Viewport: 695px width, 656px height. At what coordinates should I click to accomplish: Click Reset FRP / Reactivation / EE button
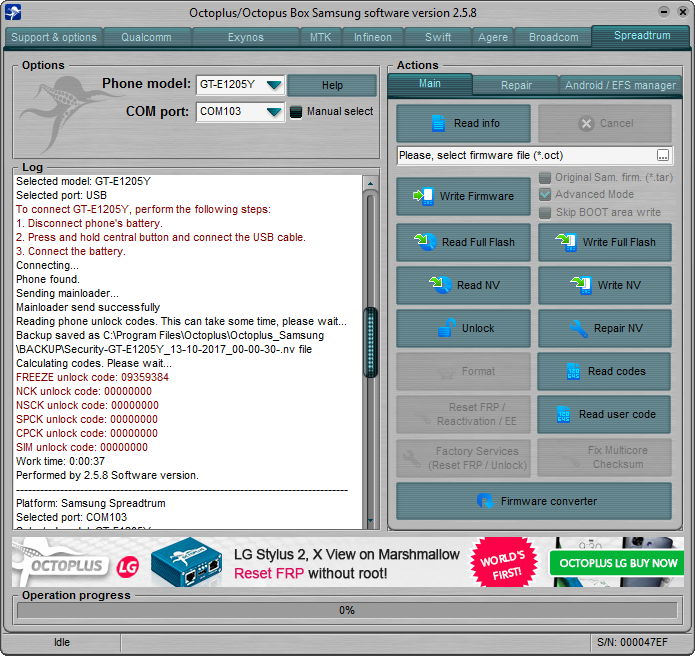pyautogui.click(x=463, y=414)
